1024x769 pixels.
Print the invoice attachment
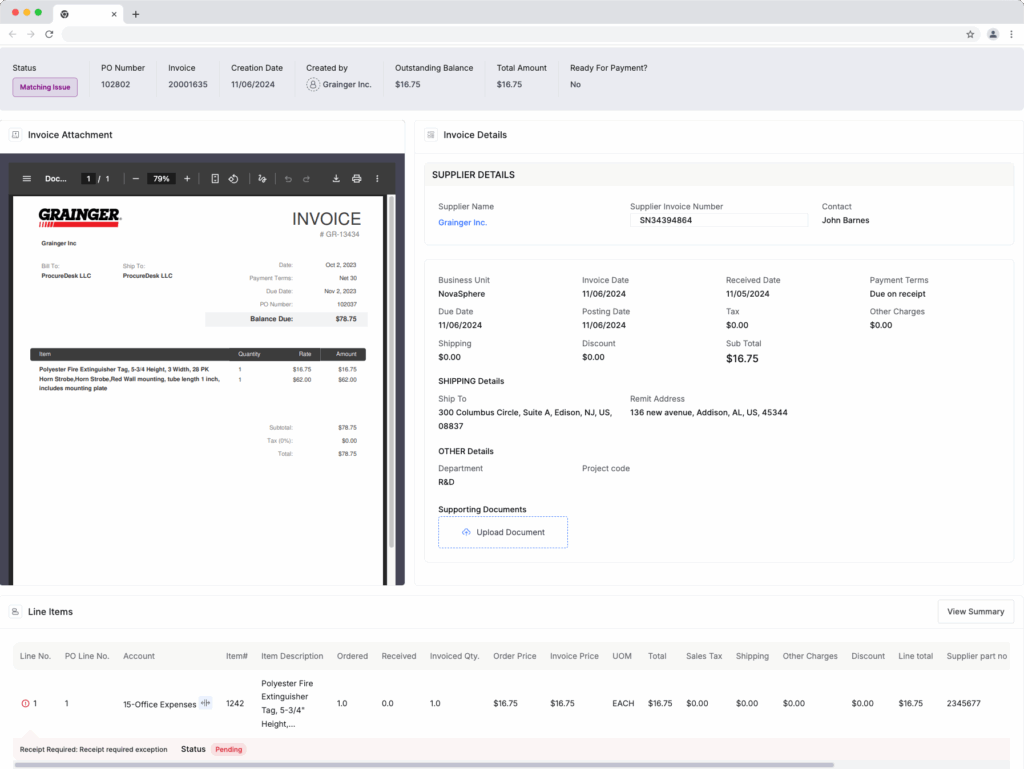point(356,179)
